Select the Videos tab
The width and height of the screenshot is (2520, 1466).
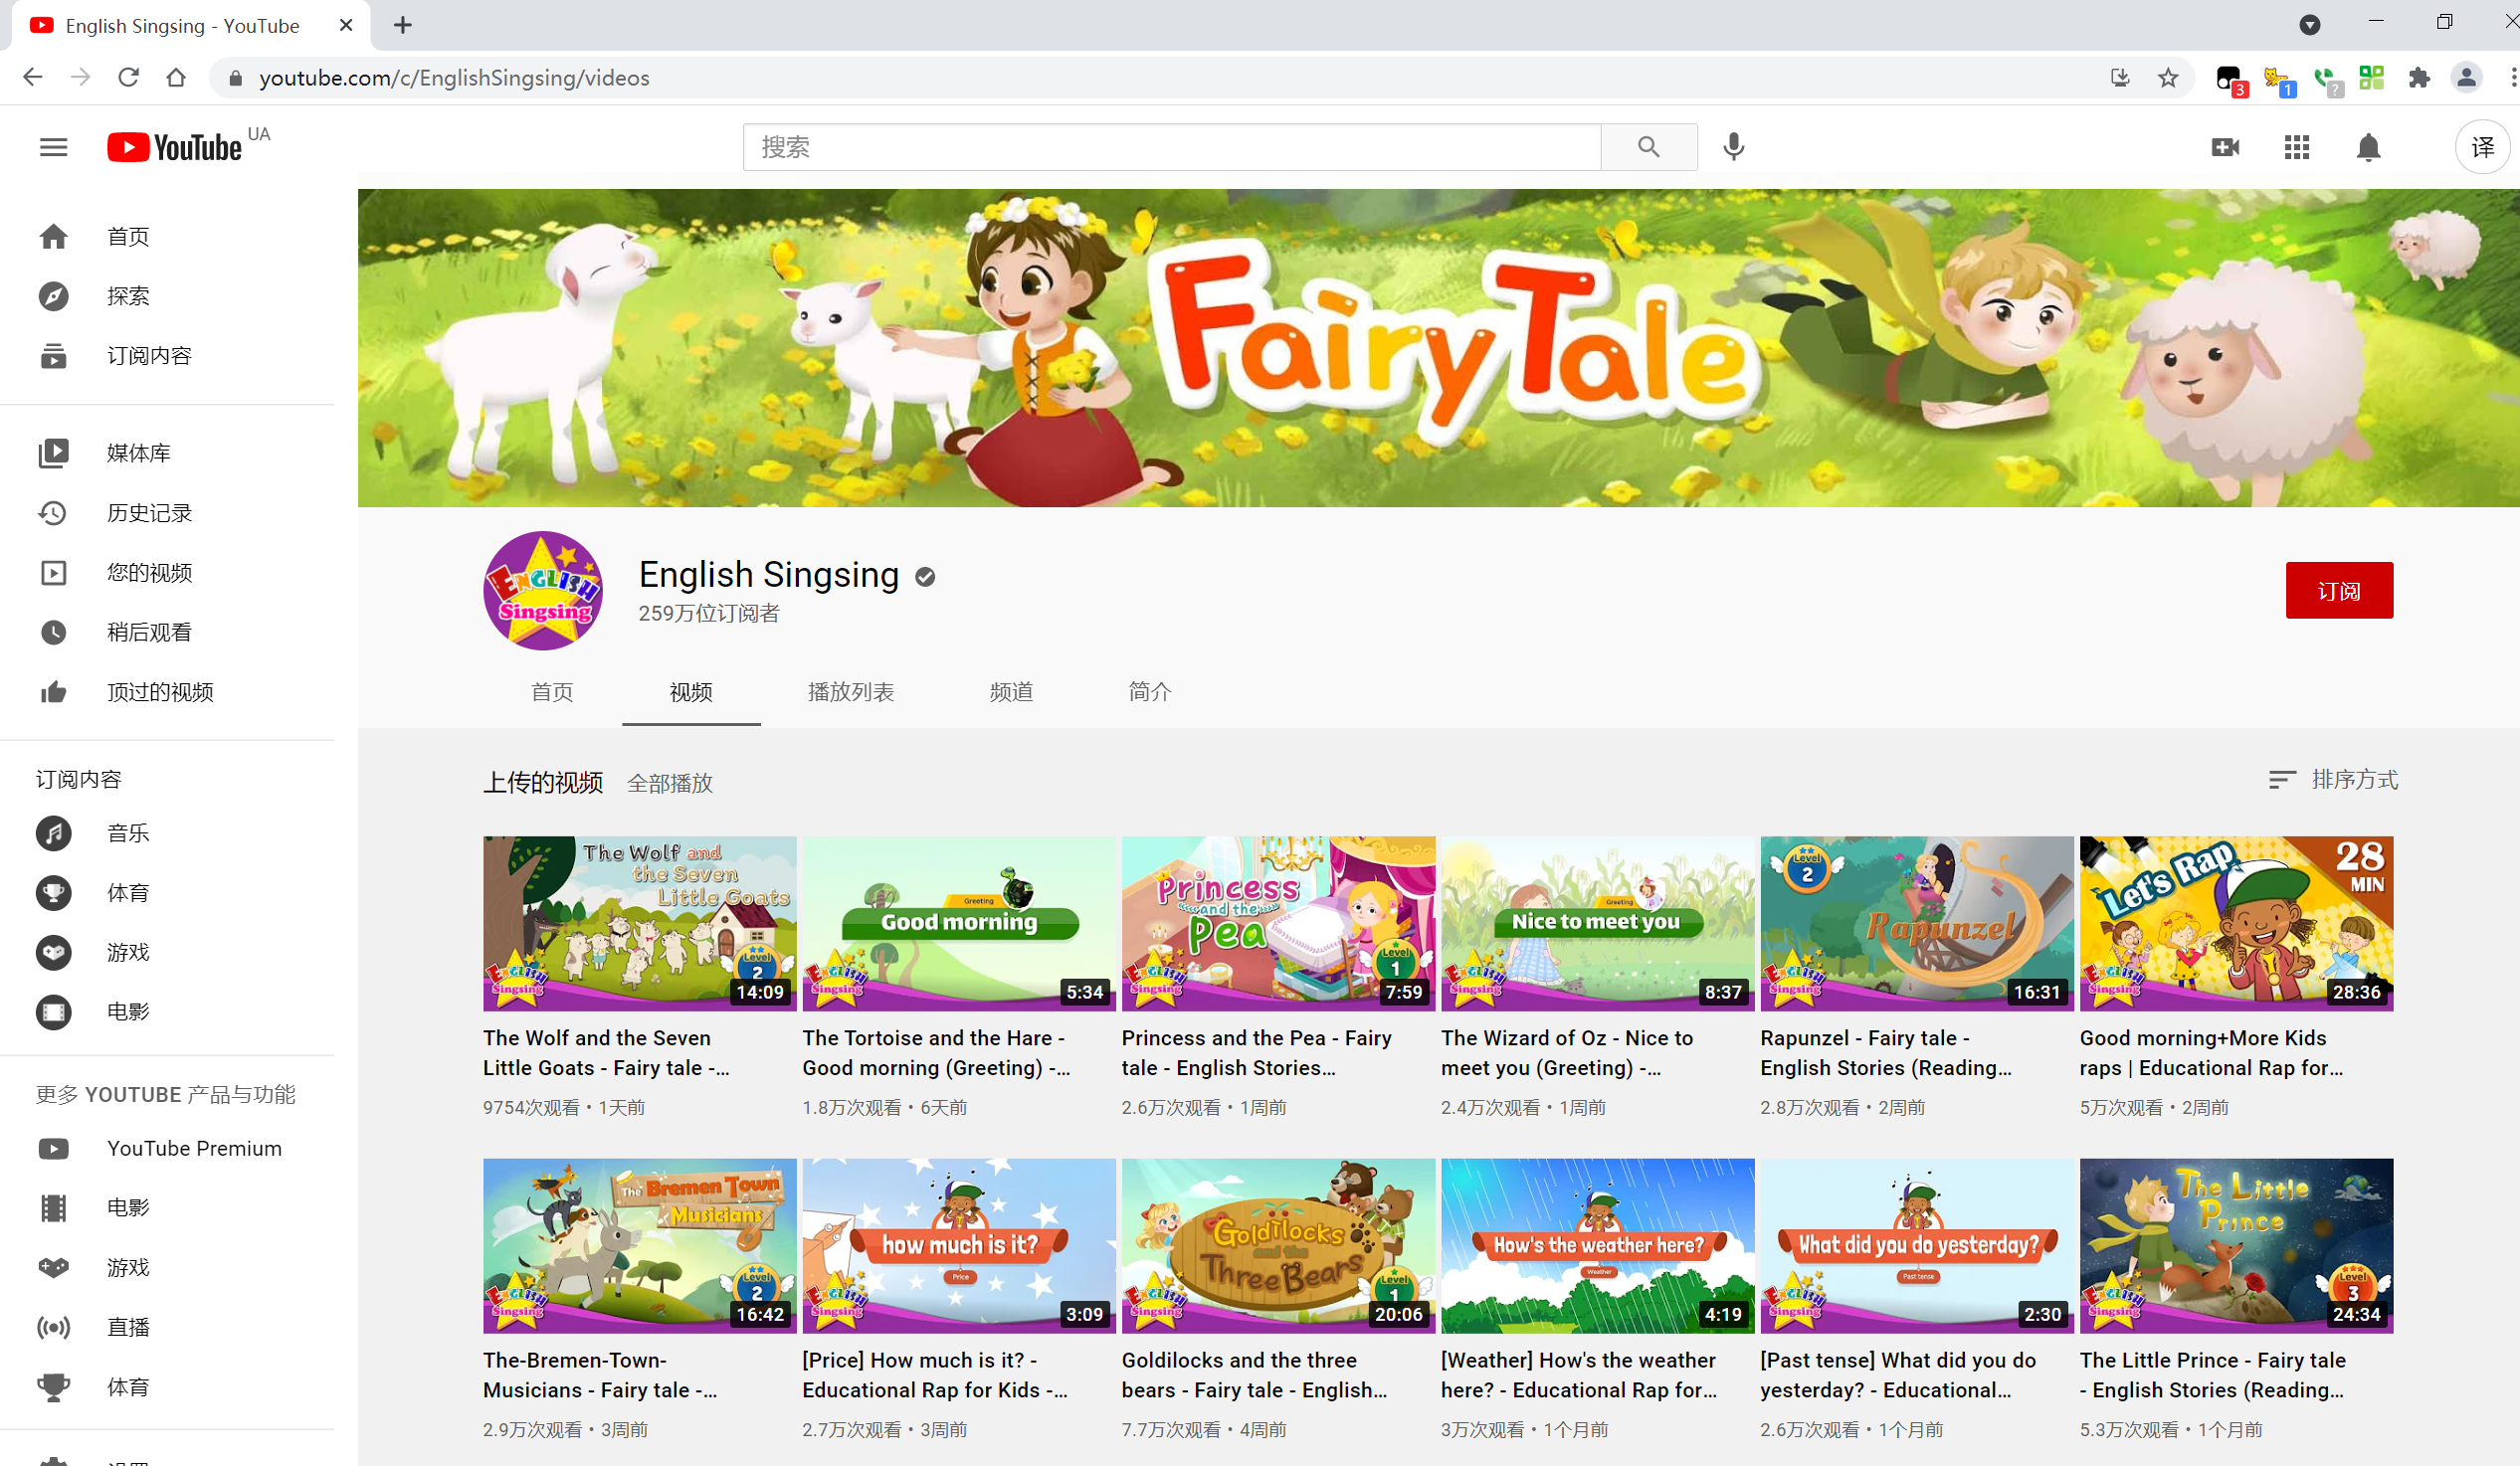tap(691, 692)
